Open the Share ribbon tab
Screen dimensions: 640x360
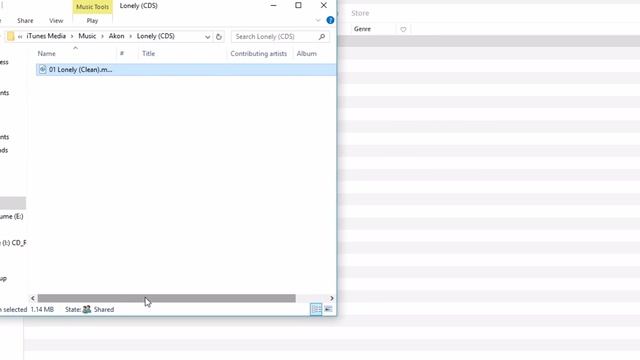pos(25,20)
